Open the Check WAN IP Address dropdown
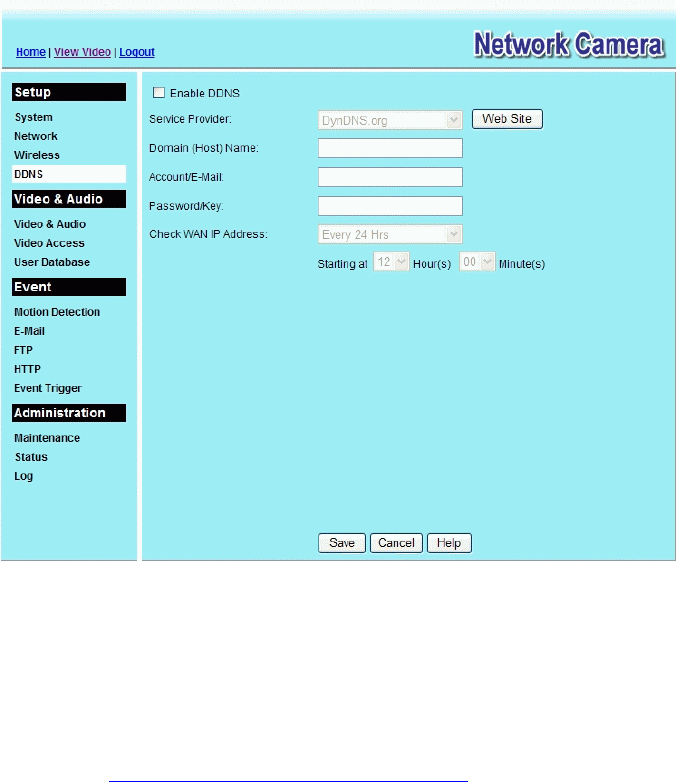The image size is (676, 782). (x=390, y=234)
